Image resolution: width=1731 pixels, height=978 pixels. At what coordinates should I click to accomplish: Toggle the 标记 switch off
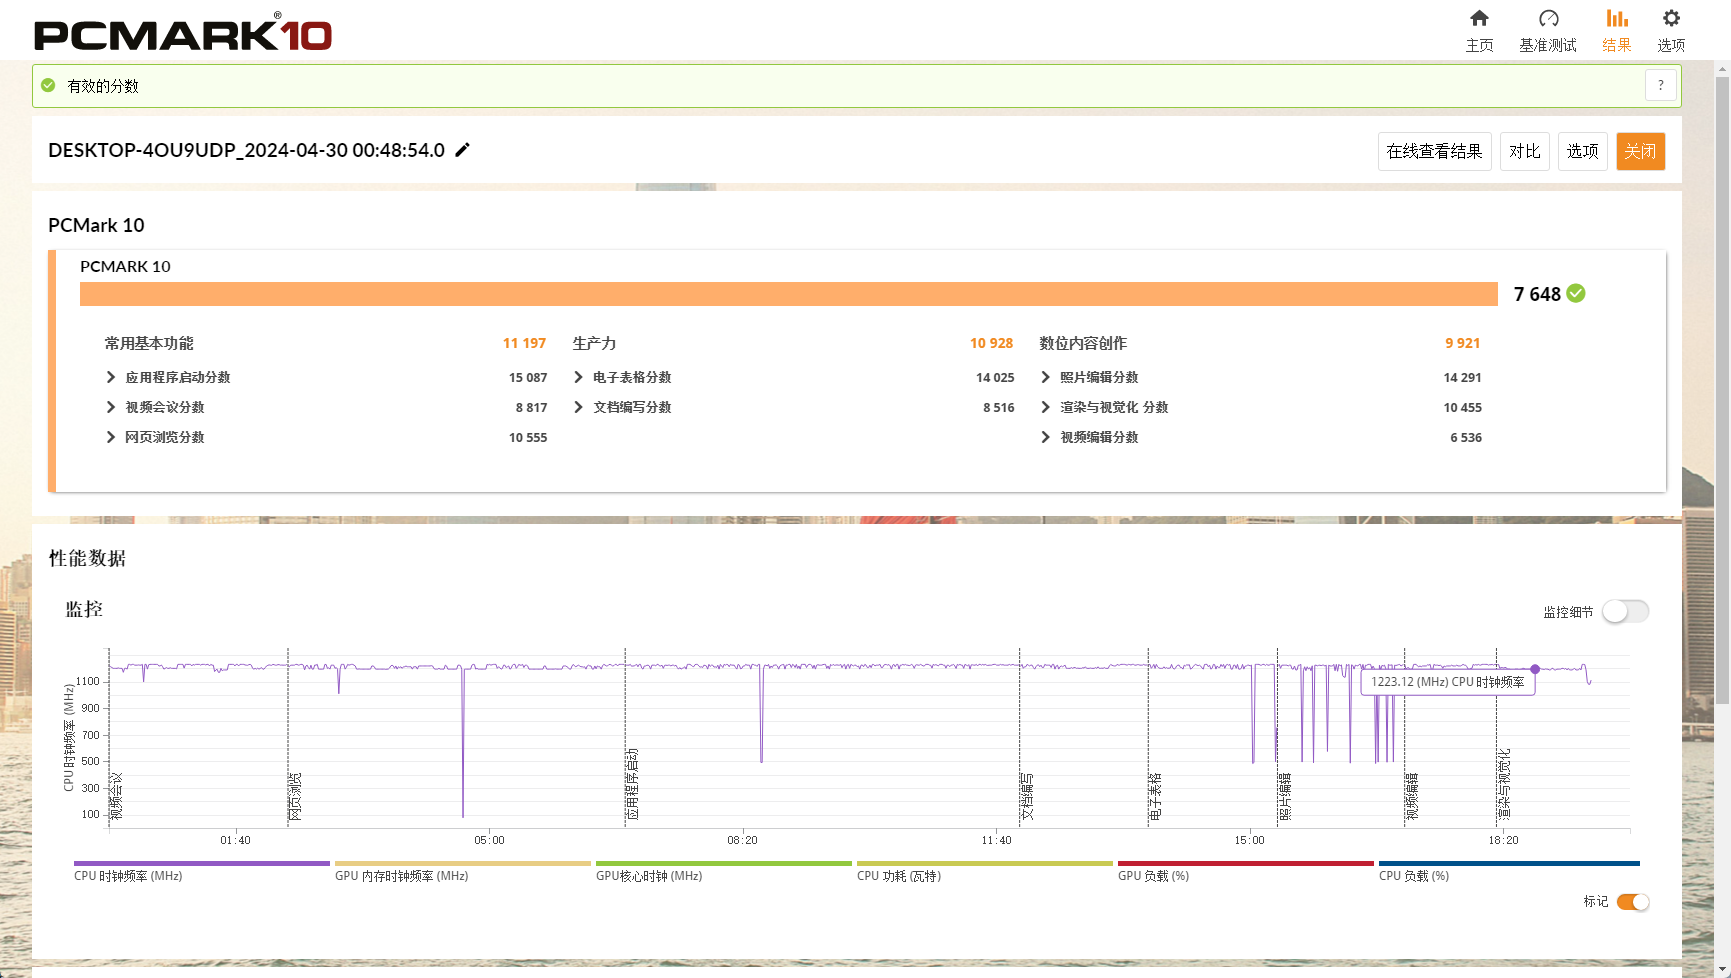point(1632,902)
